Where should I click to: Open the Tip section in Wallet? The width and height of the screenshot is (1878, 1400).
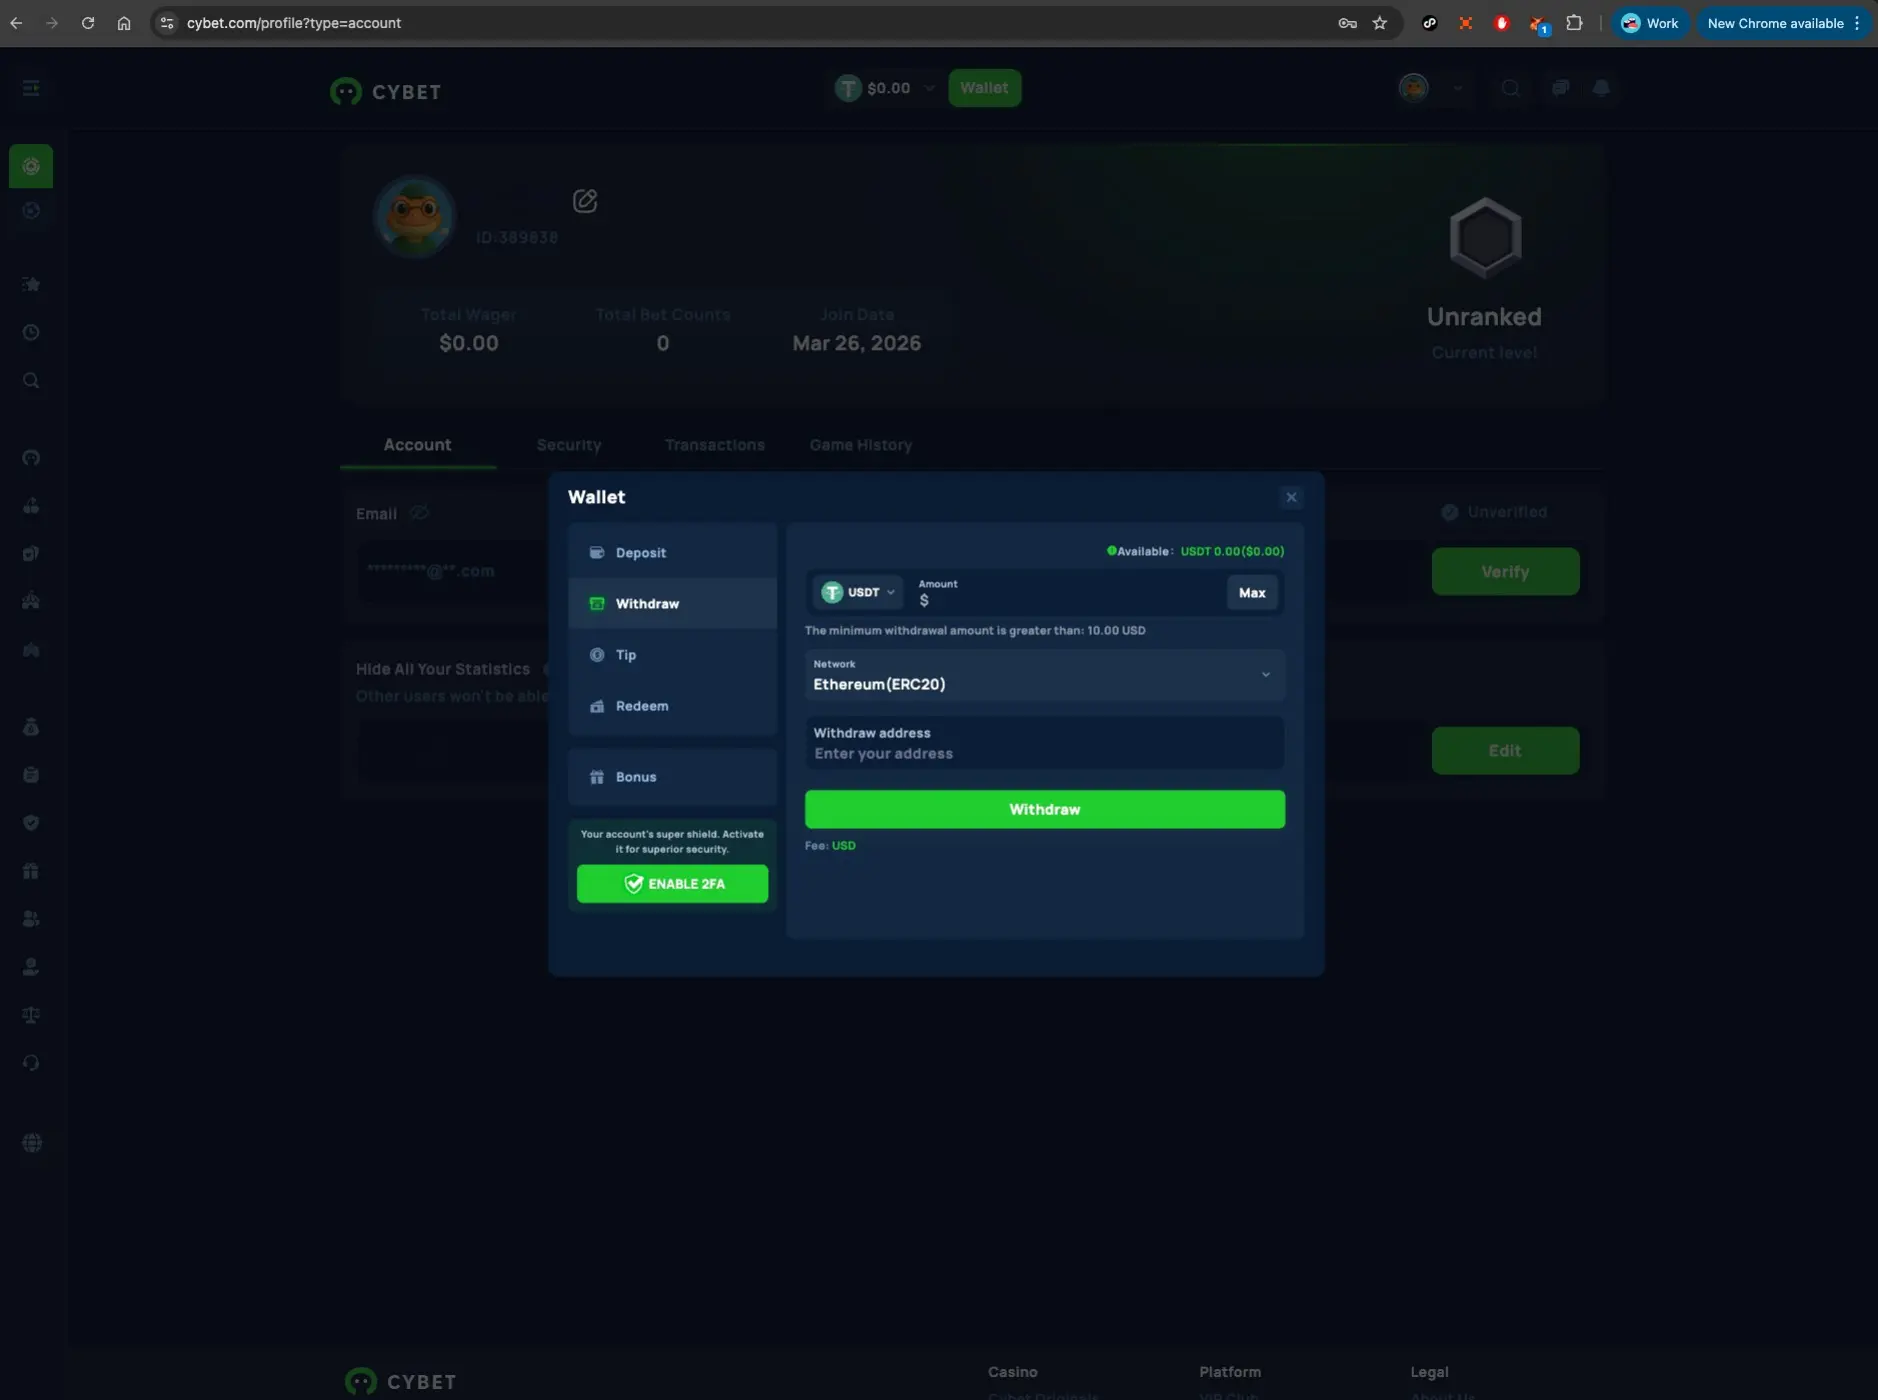coord(672,654)
